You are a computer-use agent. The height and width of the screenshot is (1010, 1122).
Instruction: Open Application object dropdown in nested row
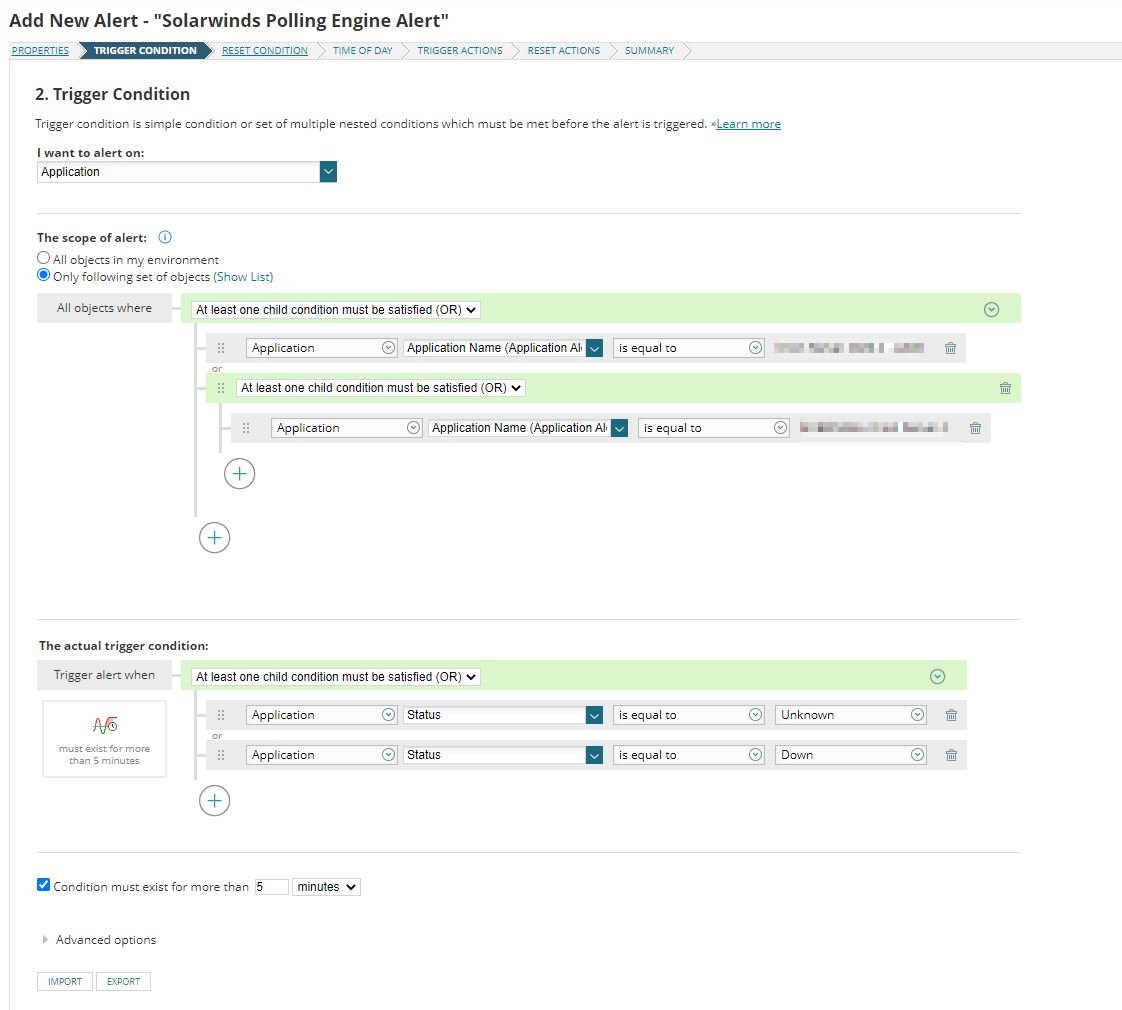[x=346, y=428]
